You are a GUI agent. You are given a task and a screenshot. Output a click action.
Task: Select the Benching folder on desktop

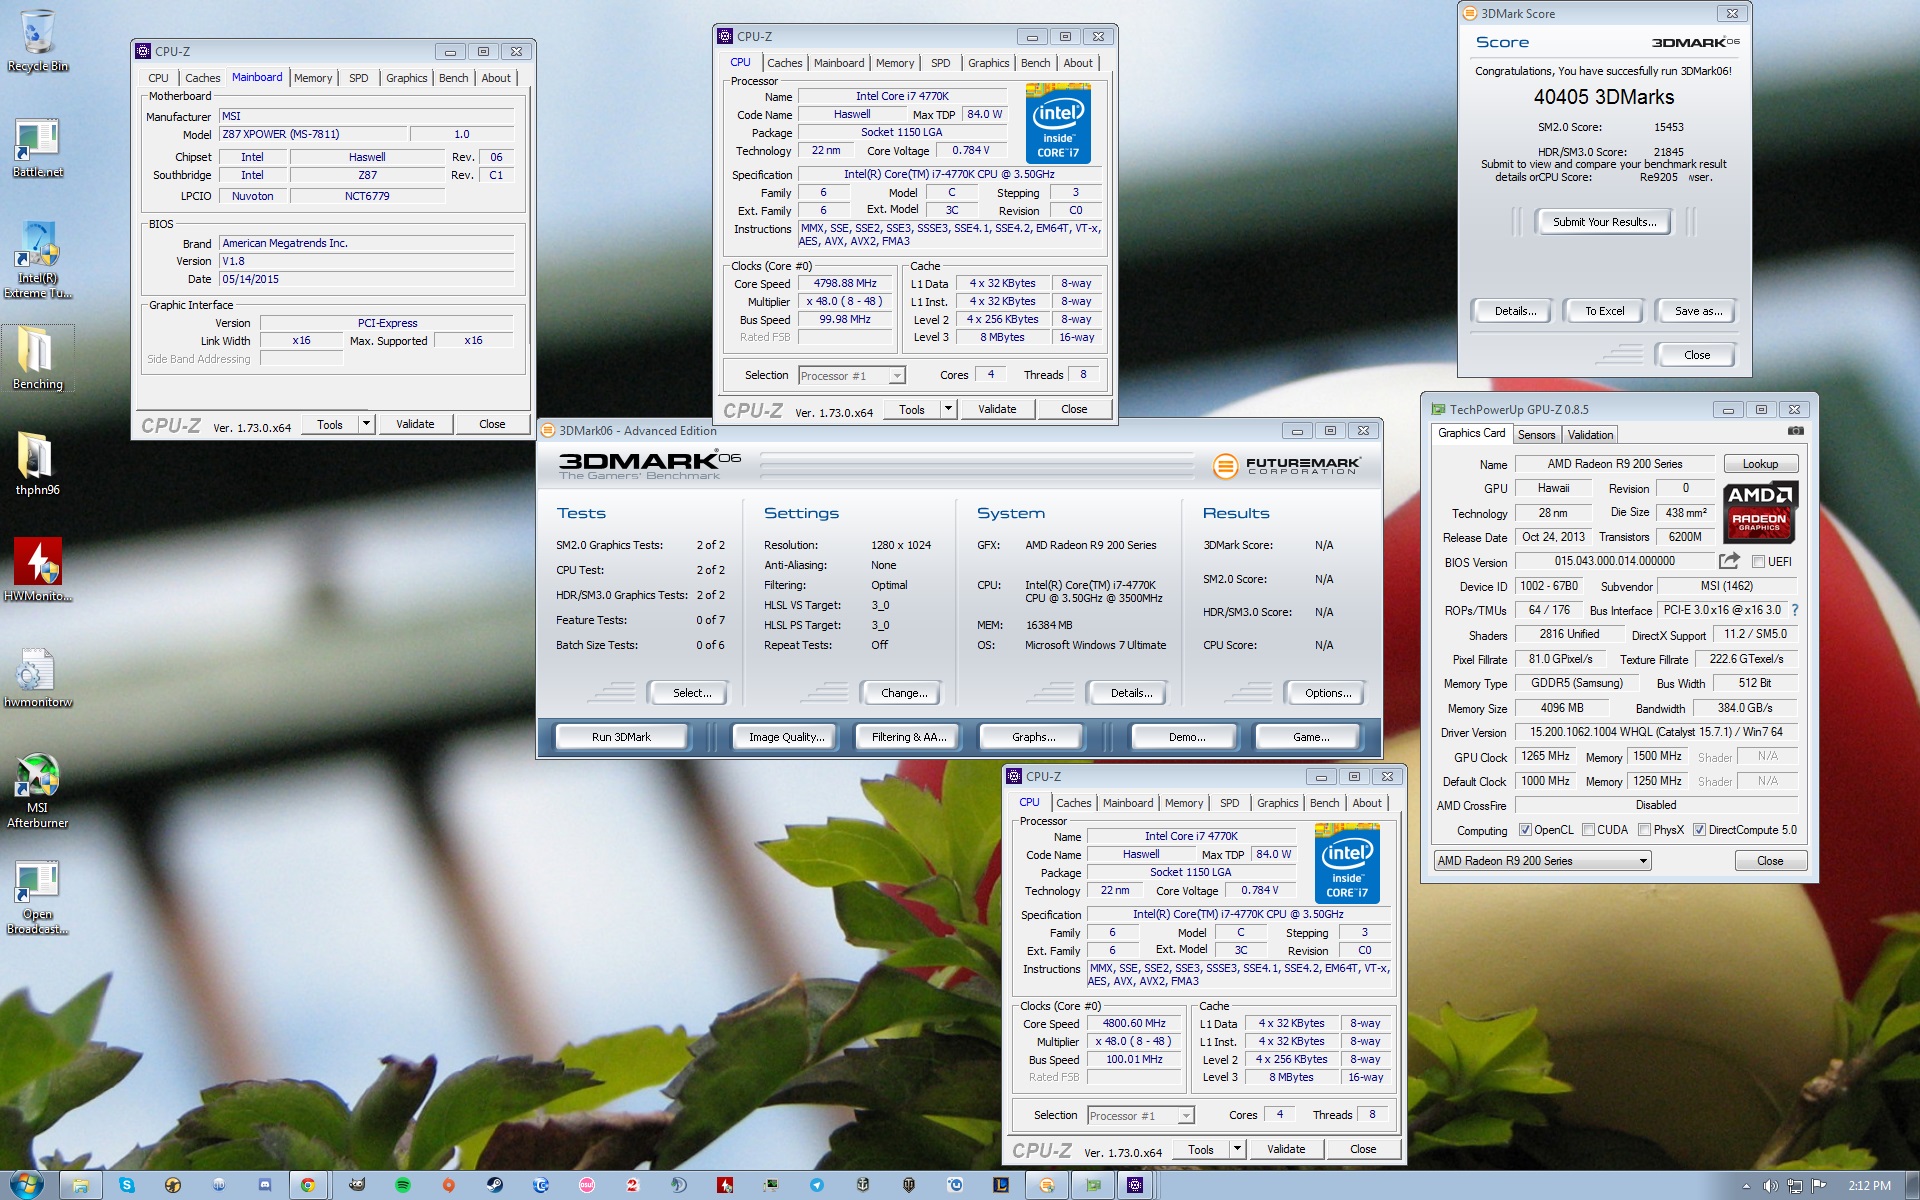38,358
